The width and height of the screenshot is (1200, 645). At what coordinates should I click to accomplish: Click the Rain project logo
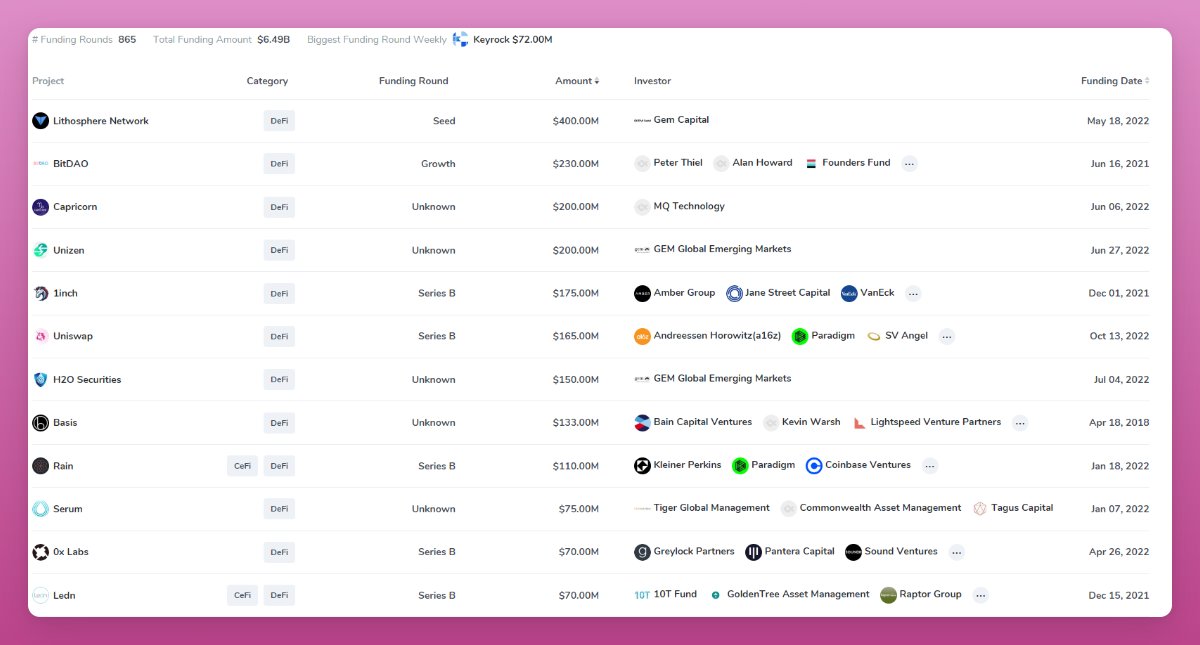40,466
